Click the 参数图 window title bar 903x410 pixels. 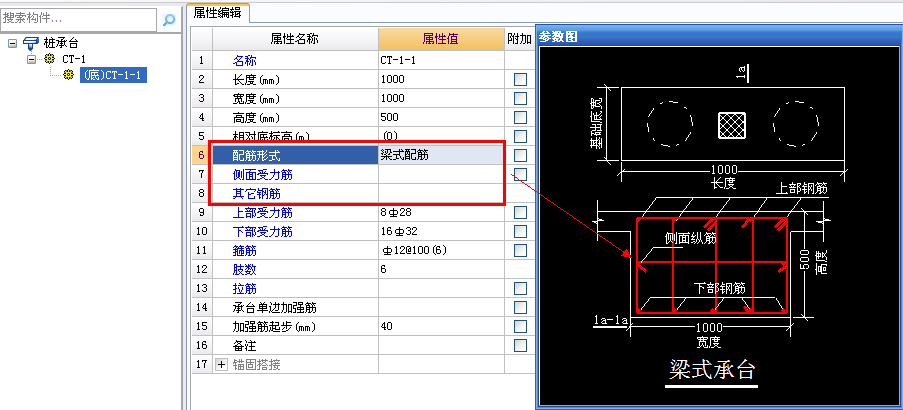pyautogui.click(x=719, y=37)
